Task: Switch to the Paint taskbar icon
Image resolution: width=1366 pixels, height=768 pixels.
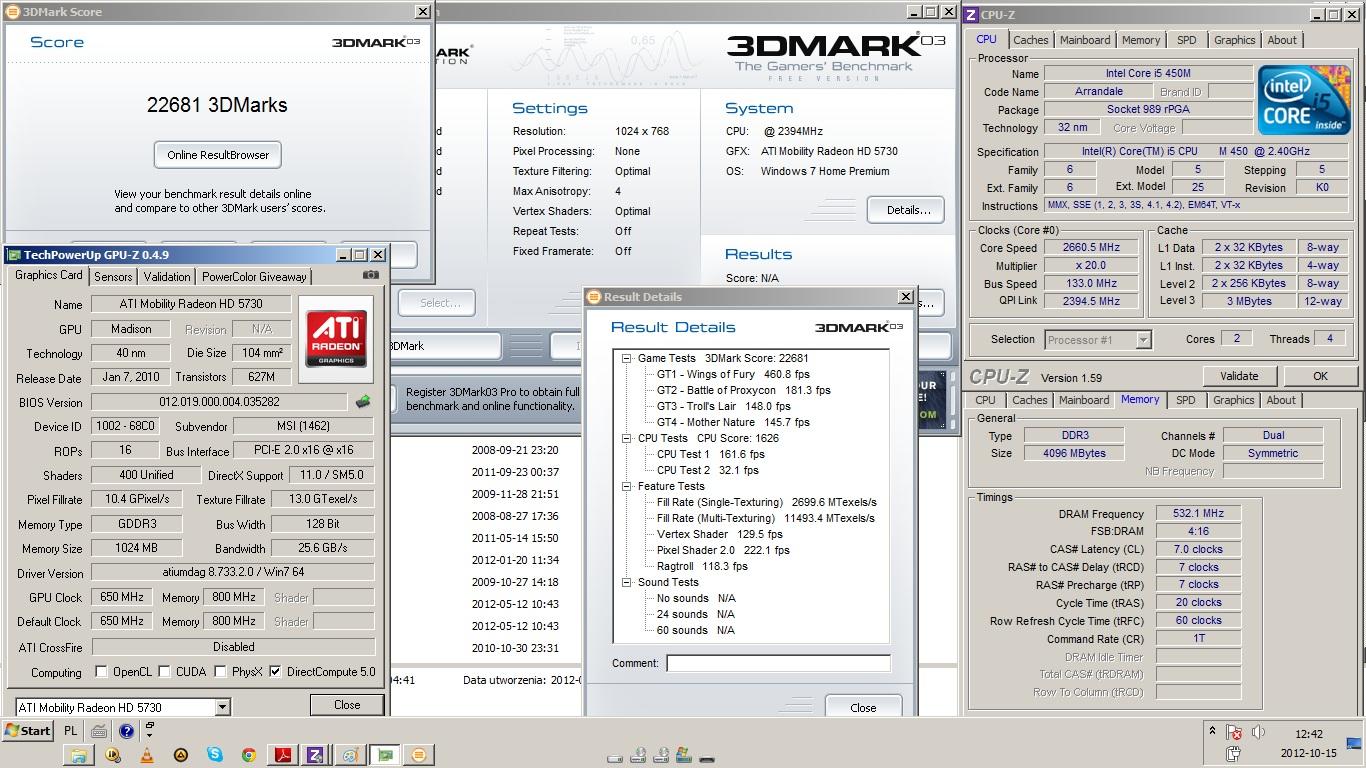Action: pyautogui.click(x=350, y=755)
